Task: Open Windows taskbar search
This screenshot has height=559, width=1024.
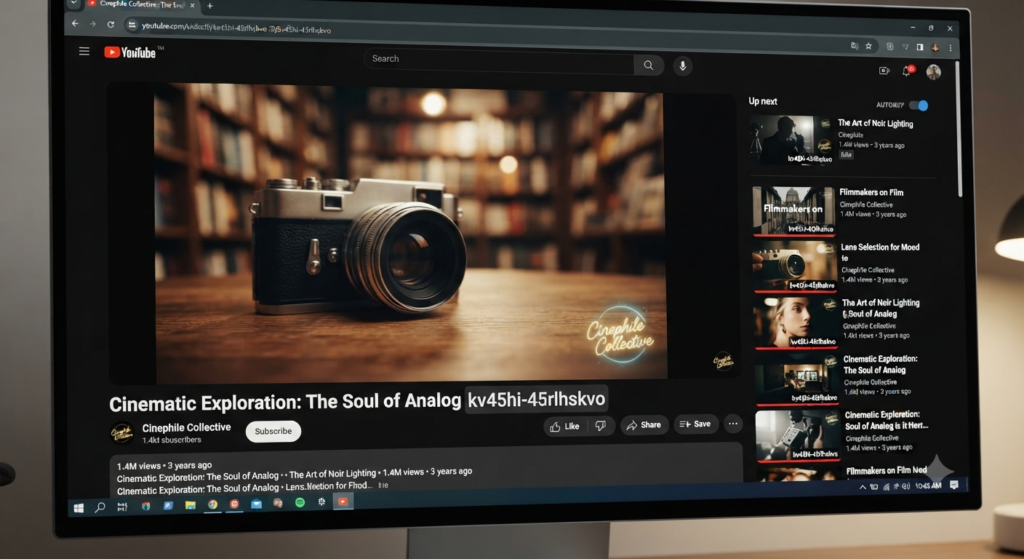Action: [x=100, y=507]
